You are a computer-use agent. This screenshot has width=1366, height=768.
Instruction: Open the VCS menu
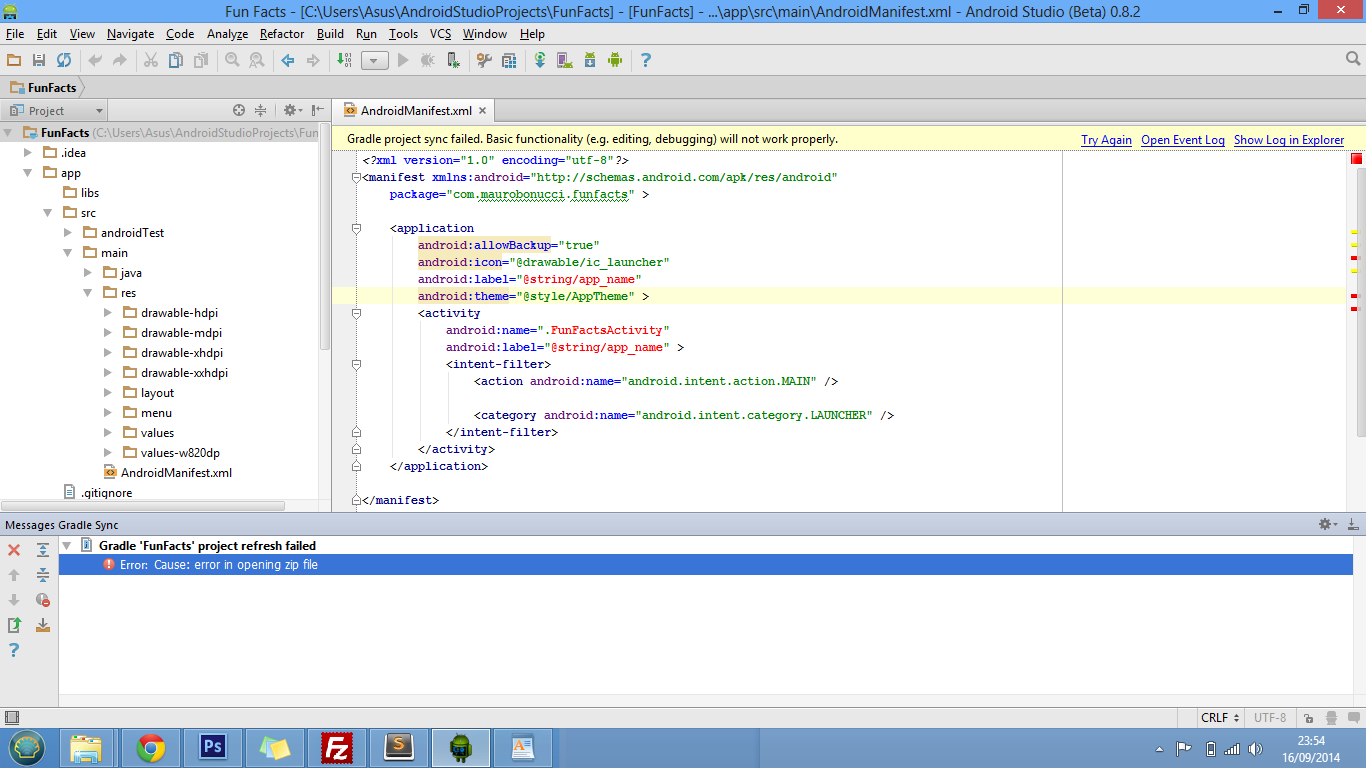coord(440,34)
